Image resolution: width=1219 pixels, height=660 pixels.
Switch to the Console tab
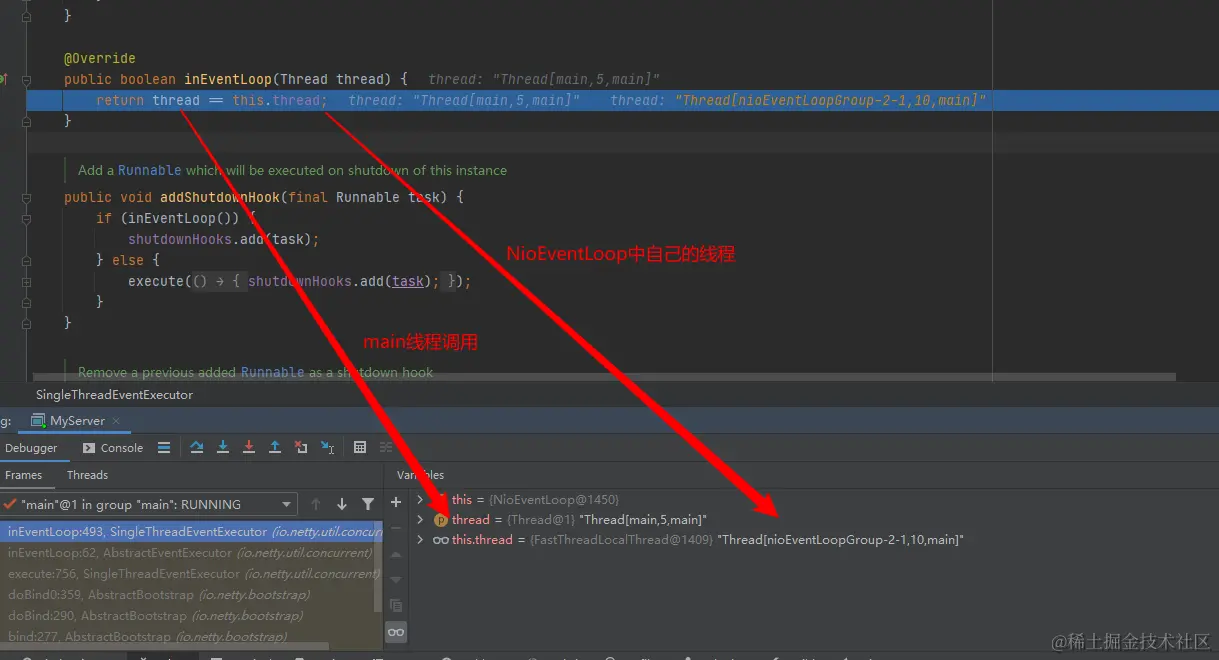(x=113, y=448)
